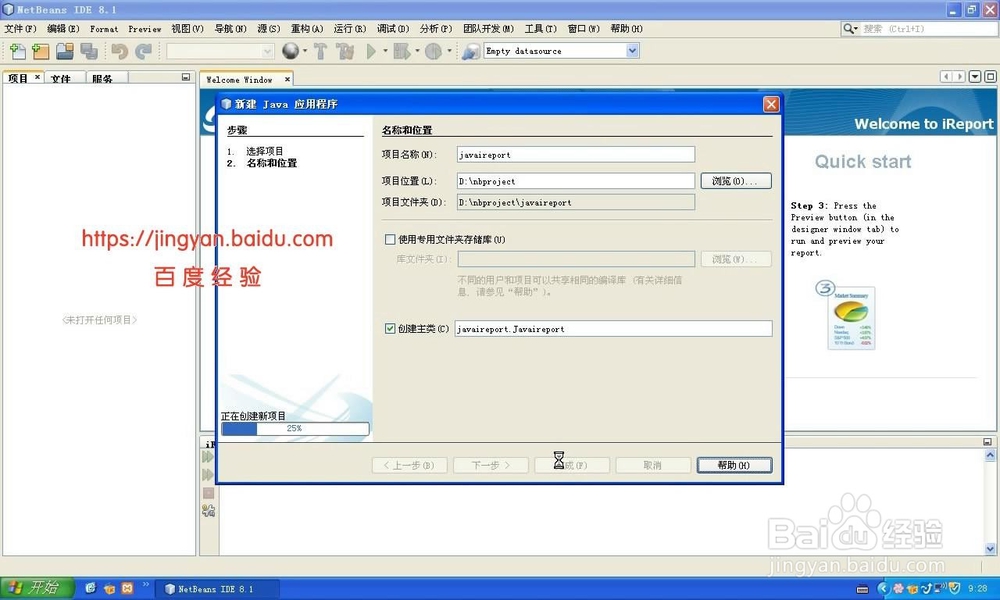Click the datasource report icon beside combo box
The image size is (1000, 600).
point(471,51)
